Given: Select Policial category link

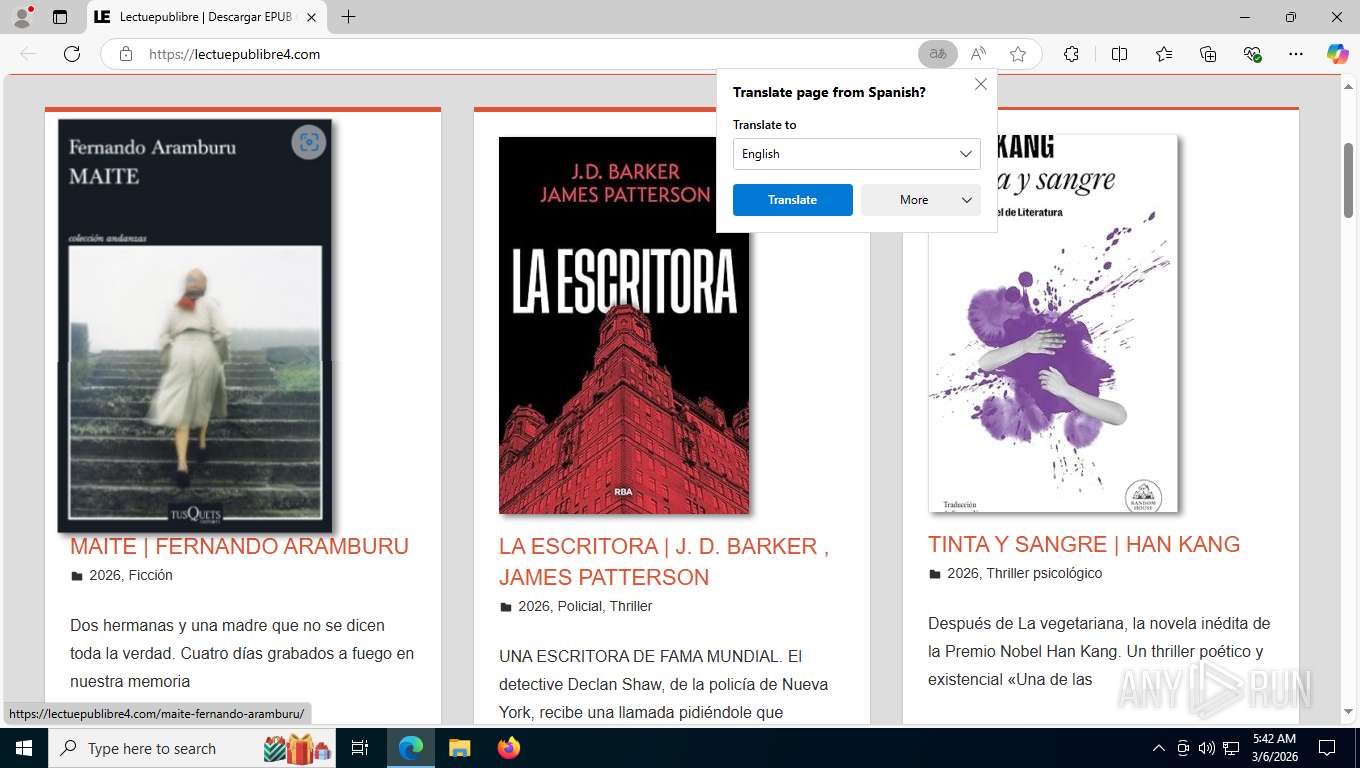Looking at the screenshot, I should pyautogui.click(x=580, y=606).
